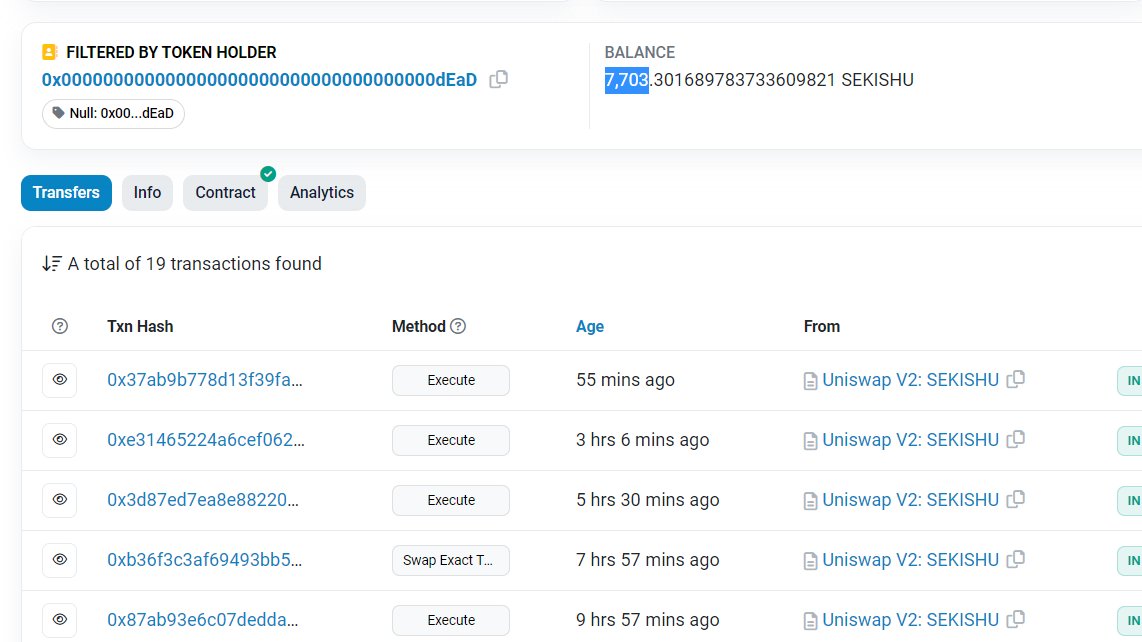Click the Method column help icon
This screenshot has height=642, width=1142.
click(x=458, y=326)
